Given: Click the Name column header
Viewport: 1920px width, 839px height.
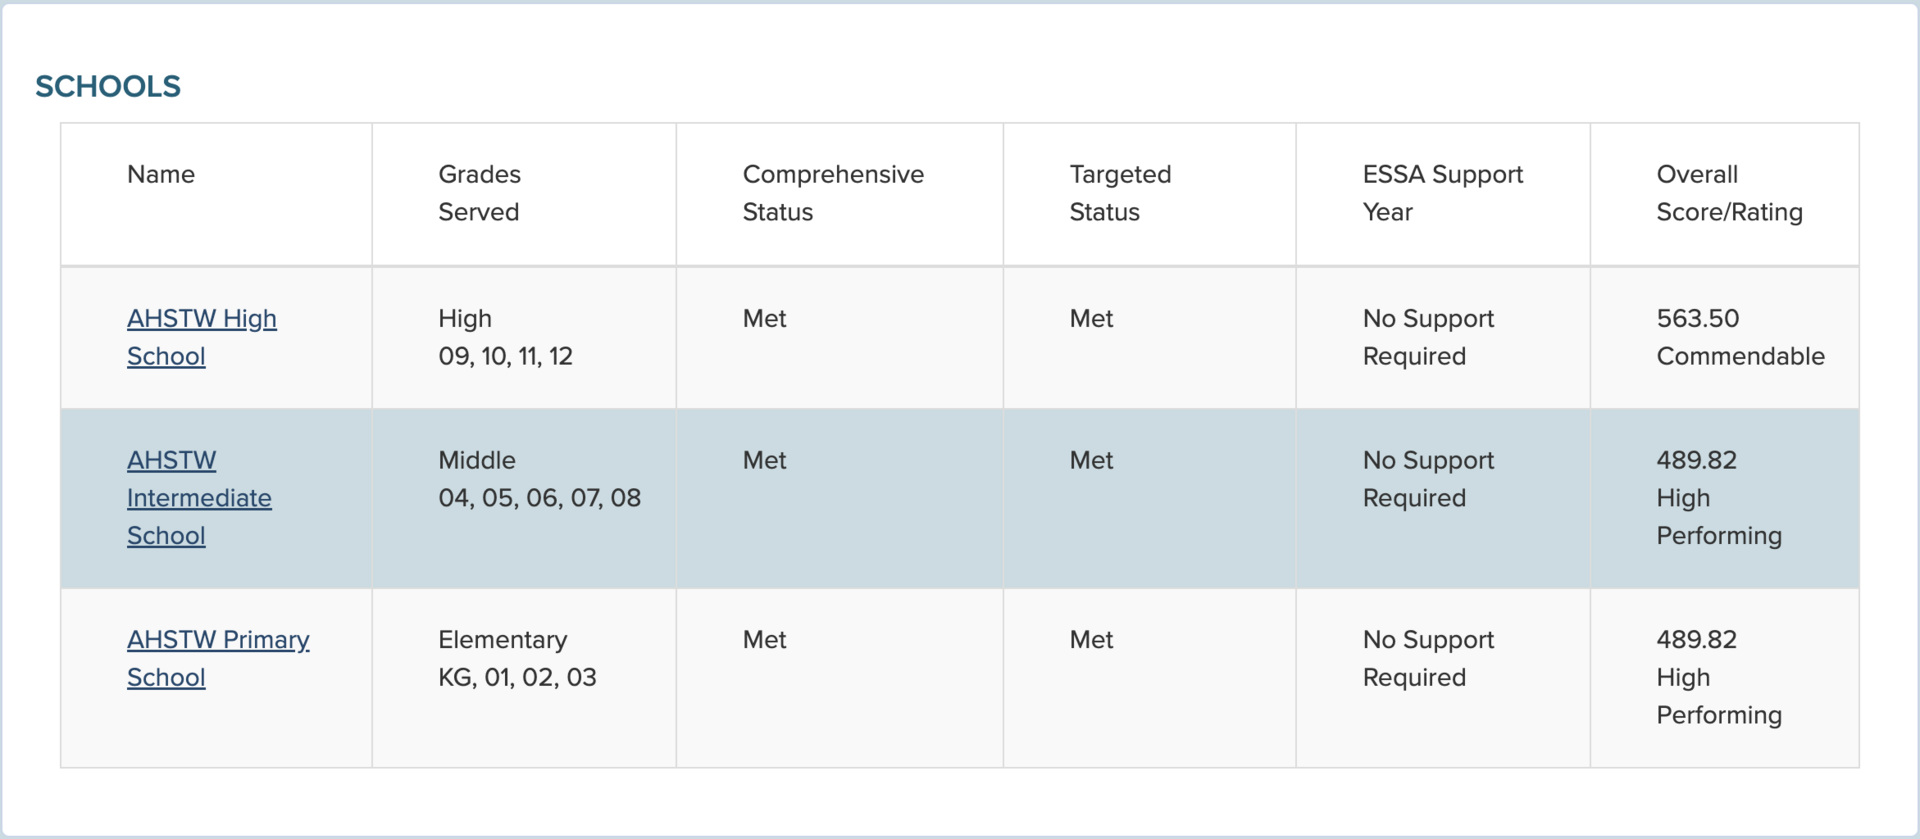Looking at the screenshot, I should pos(161,175).
